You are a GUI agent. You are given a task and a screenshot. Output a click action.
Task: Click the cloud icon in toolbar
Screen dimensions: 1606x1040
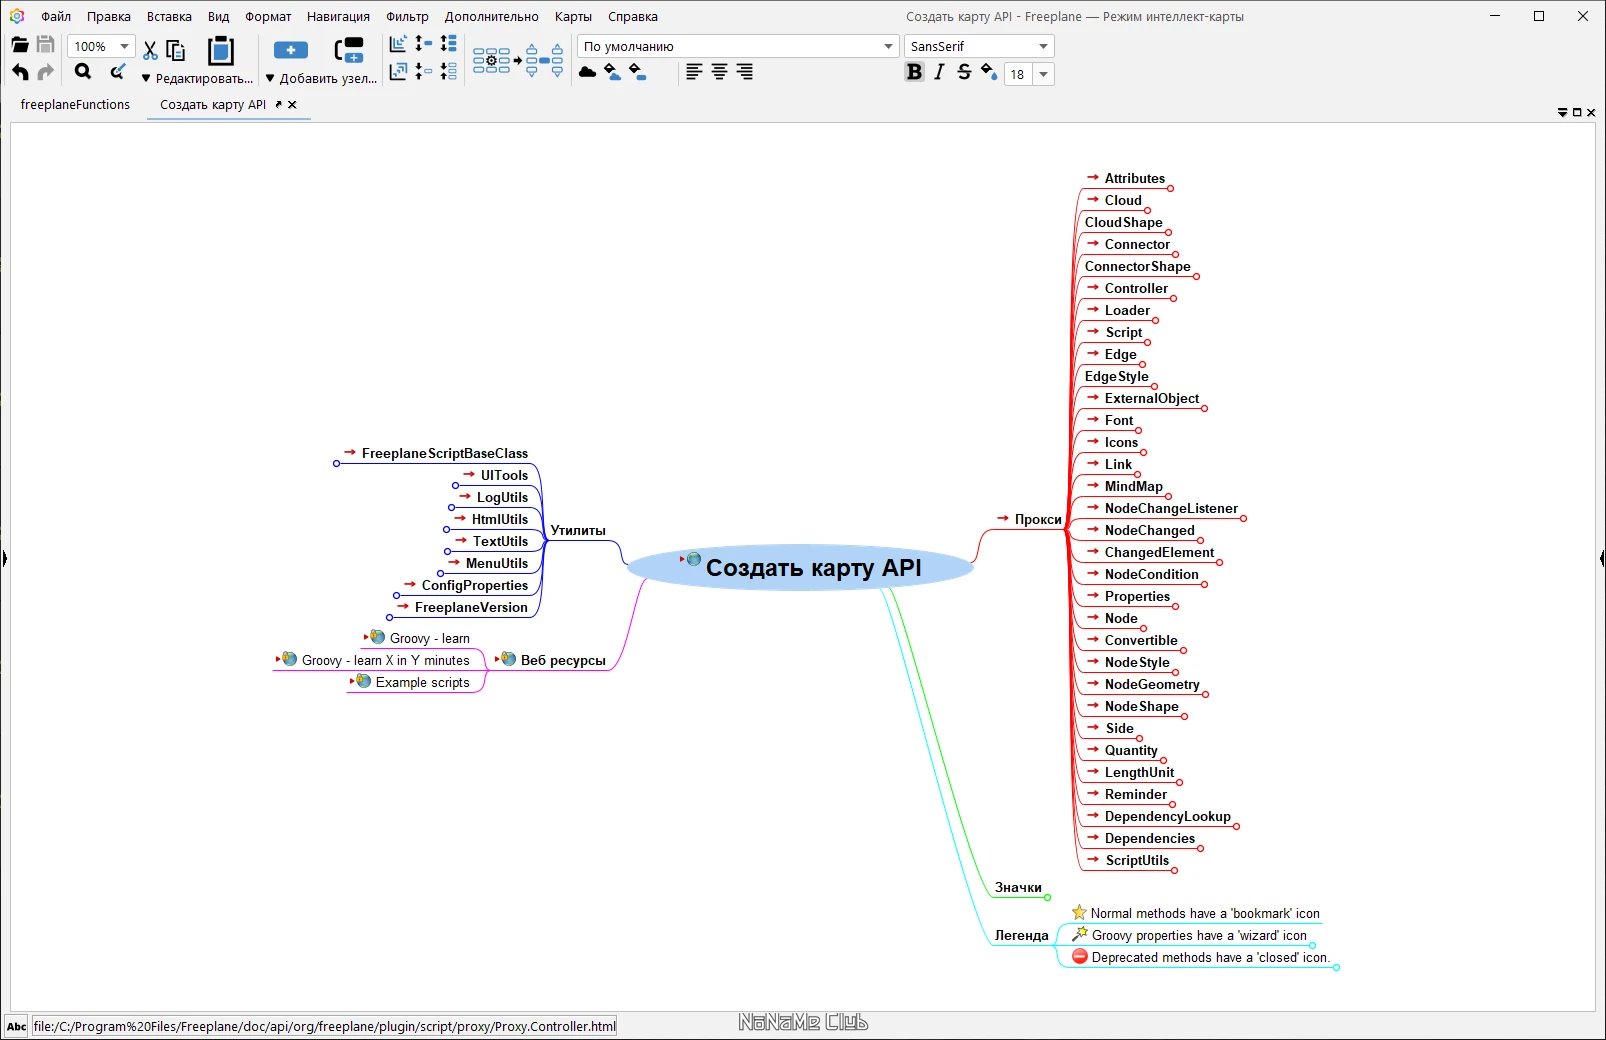point(588,72)
